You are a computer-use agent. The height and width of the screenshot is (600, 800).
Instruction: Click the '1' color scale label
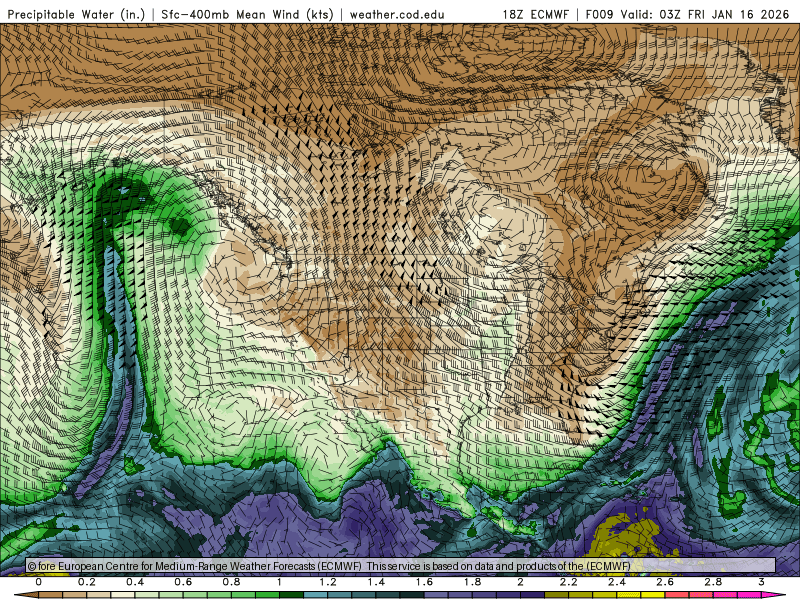[279, 582]
